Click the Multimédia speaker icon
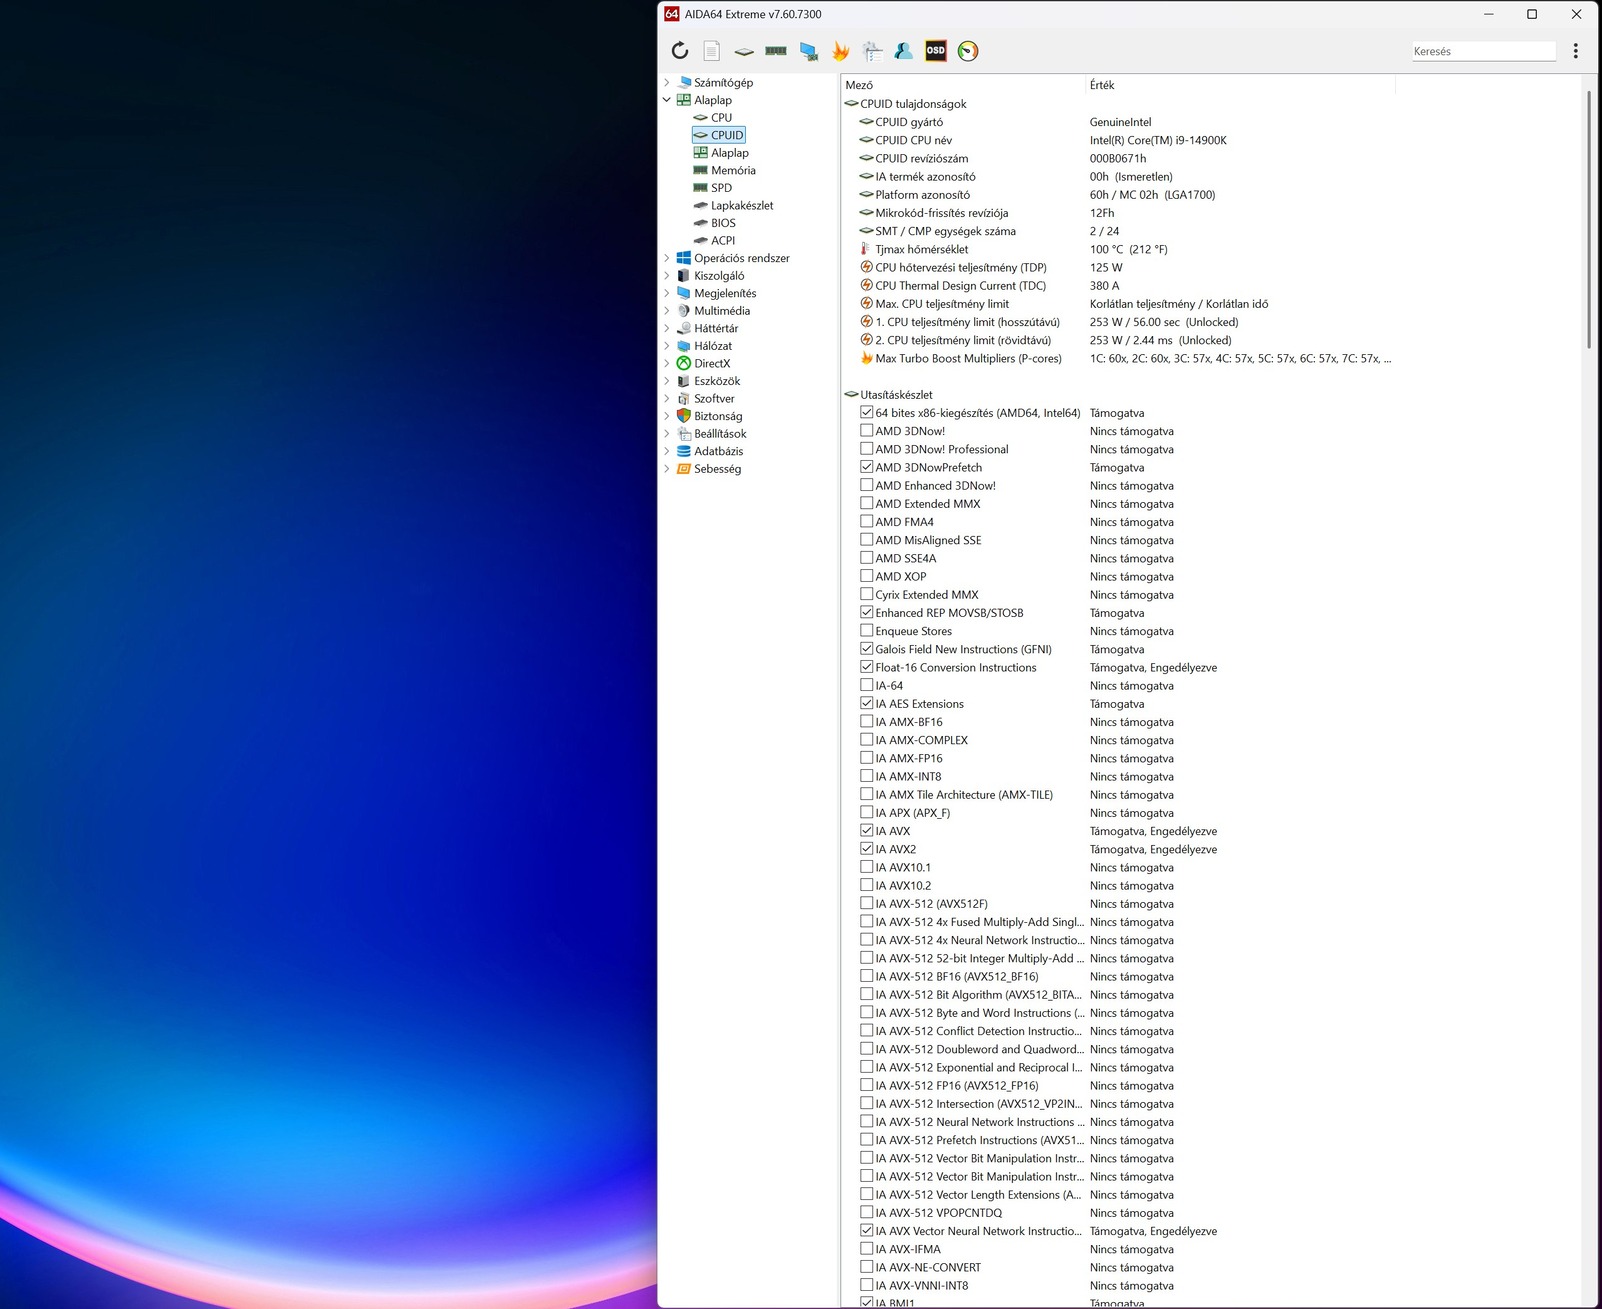1602x1309 pixels. (x=684, y=311)
